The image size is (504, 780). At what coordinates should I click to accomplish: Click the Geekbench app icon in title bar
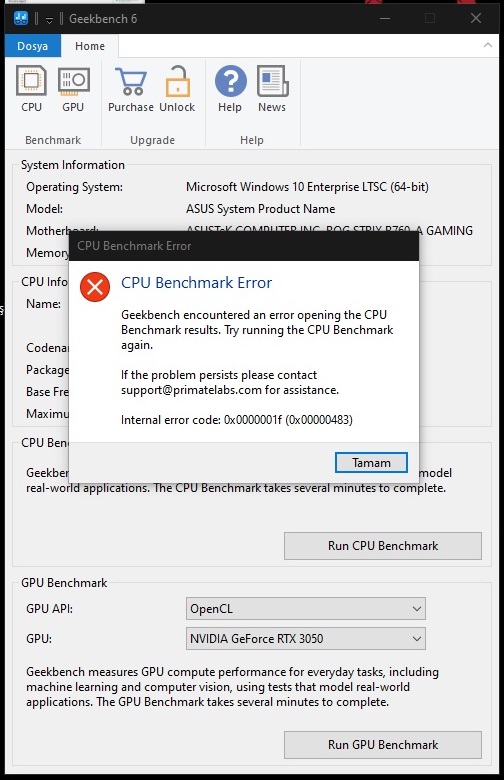point(21,19)
